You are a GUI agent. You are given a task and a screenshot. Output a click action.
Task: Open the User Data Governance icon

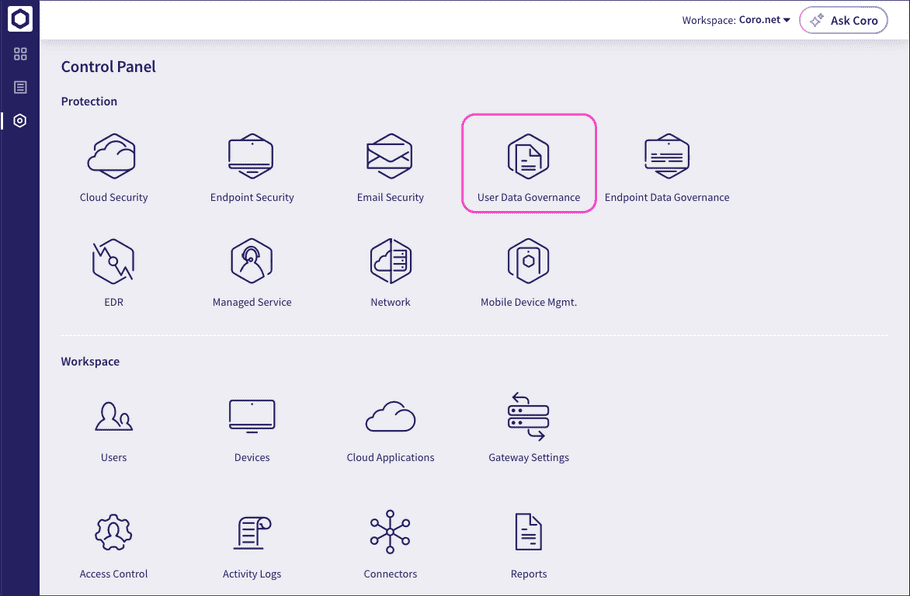528,156
